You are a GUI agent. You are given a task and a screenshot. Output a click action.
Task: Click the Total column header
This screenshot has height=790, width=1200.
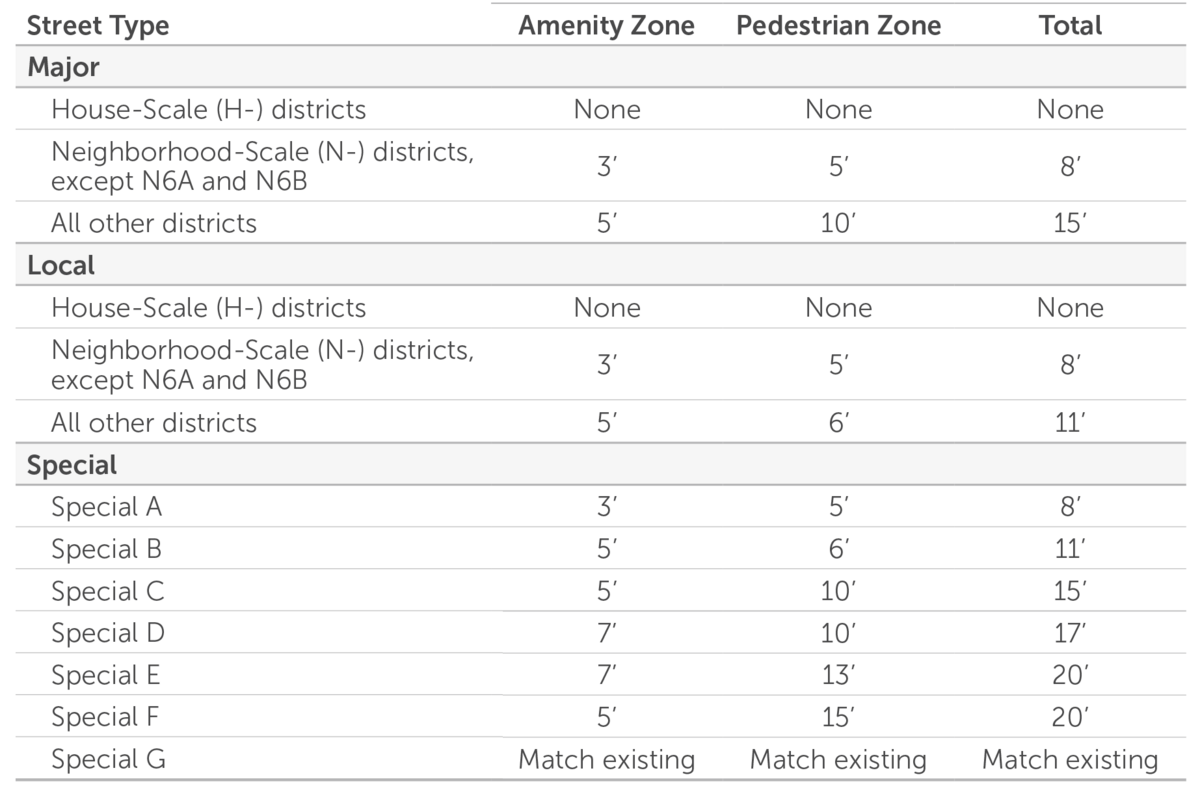pyautogui.click(x=1069, y=25)
